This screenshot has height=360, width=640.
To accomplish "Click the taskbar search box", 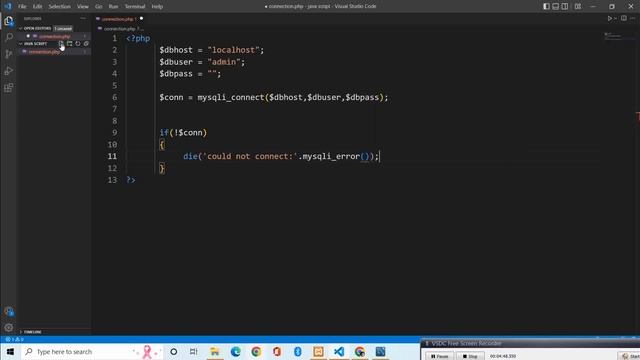I will click(x=92, y=351).
